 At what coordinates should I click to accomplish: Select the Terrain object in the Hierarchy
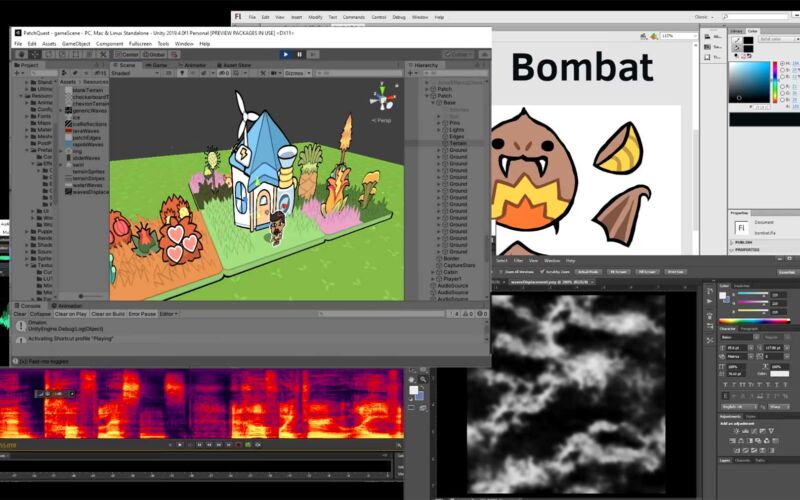(x=457, y=144)
